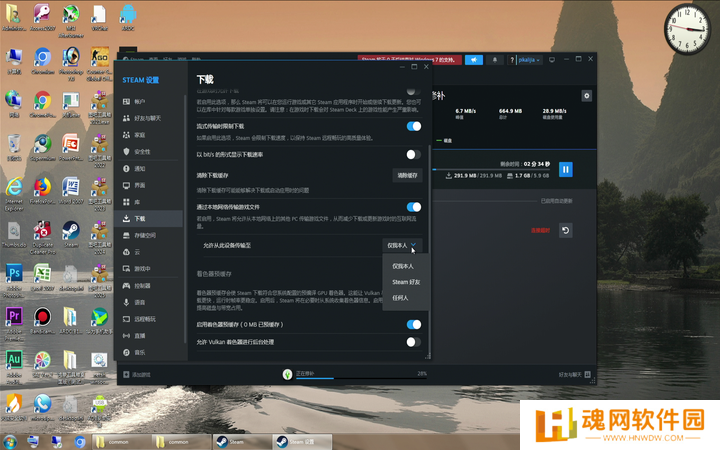Open 好友与聊天 at Steam window bottom right
Screen dimensions: 720x450
tap(574, 375)
